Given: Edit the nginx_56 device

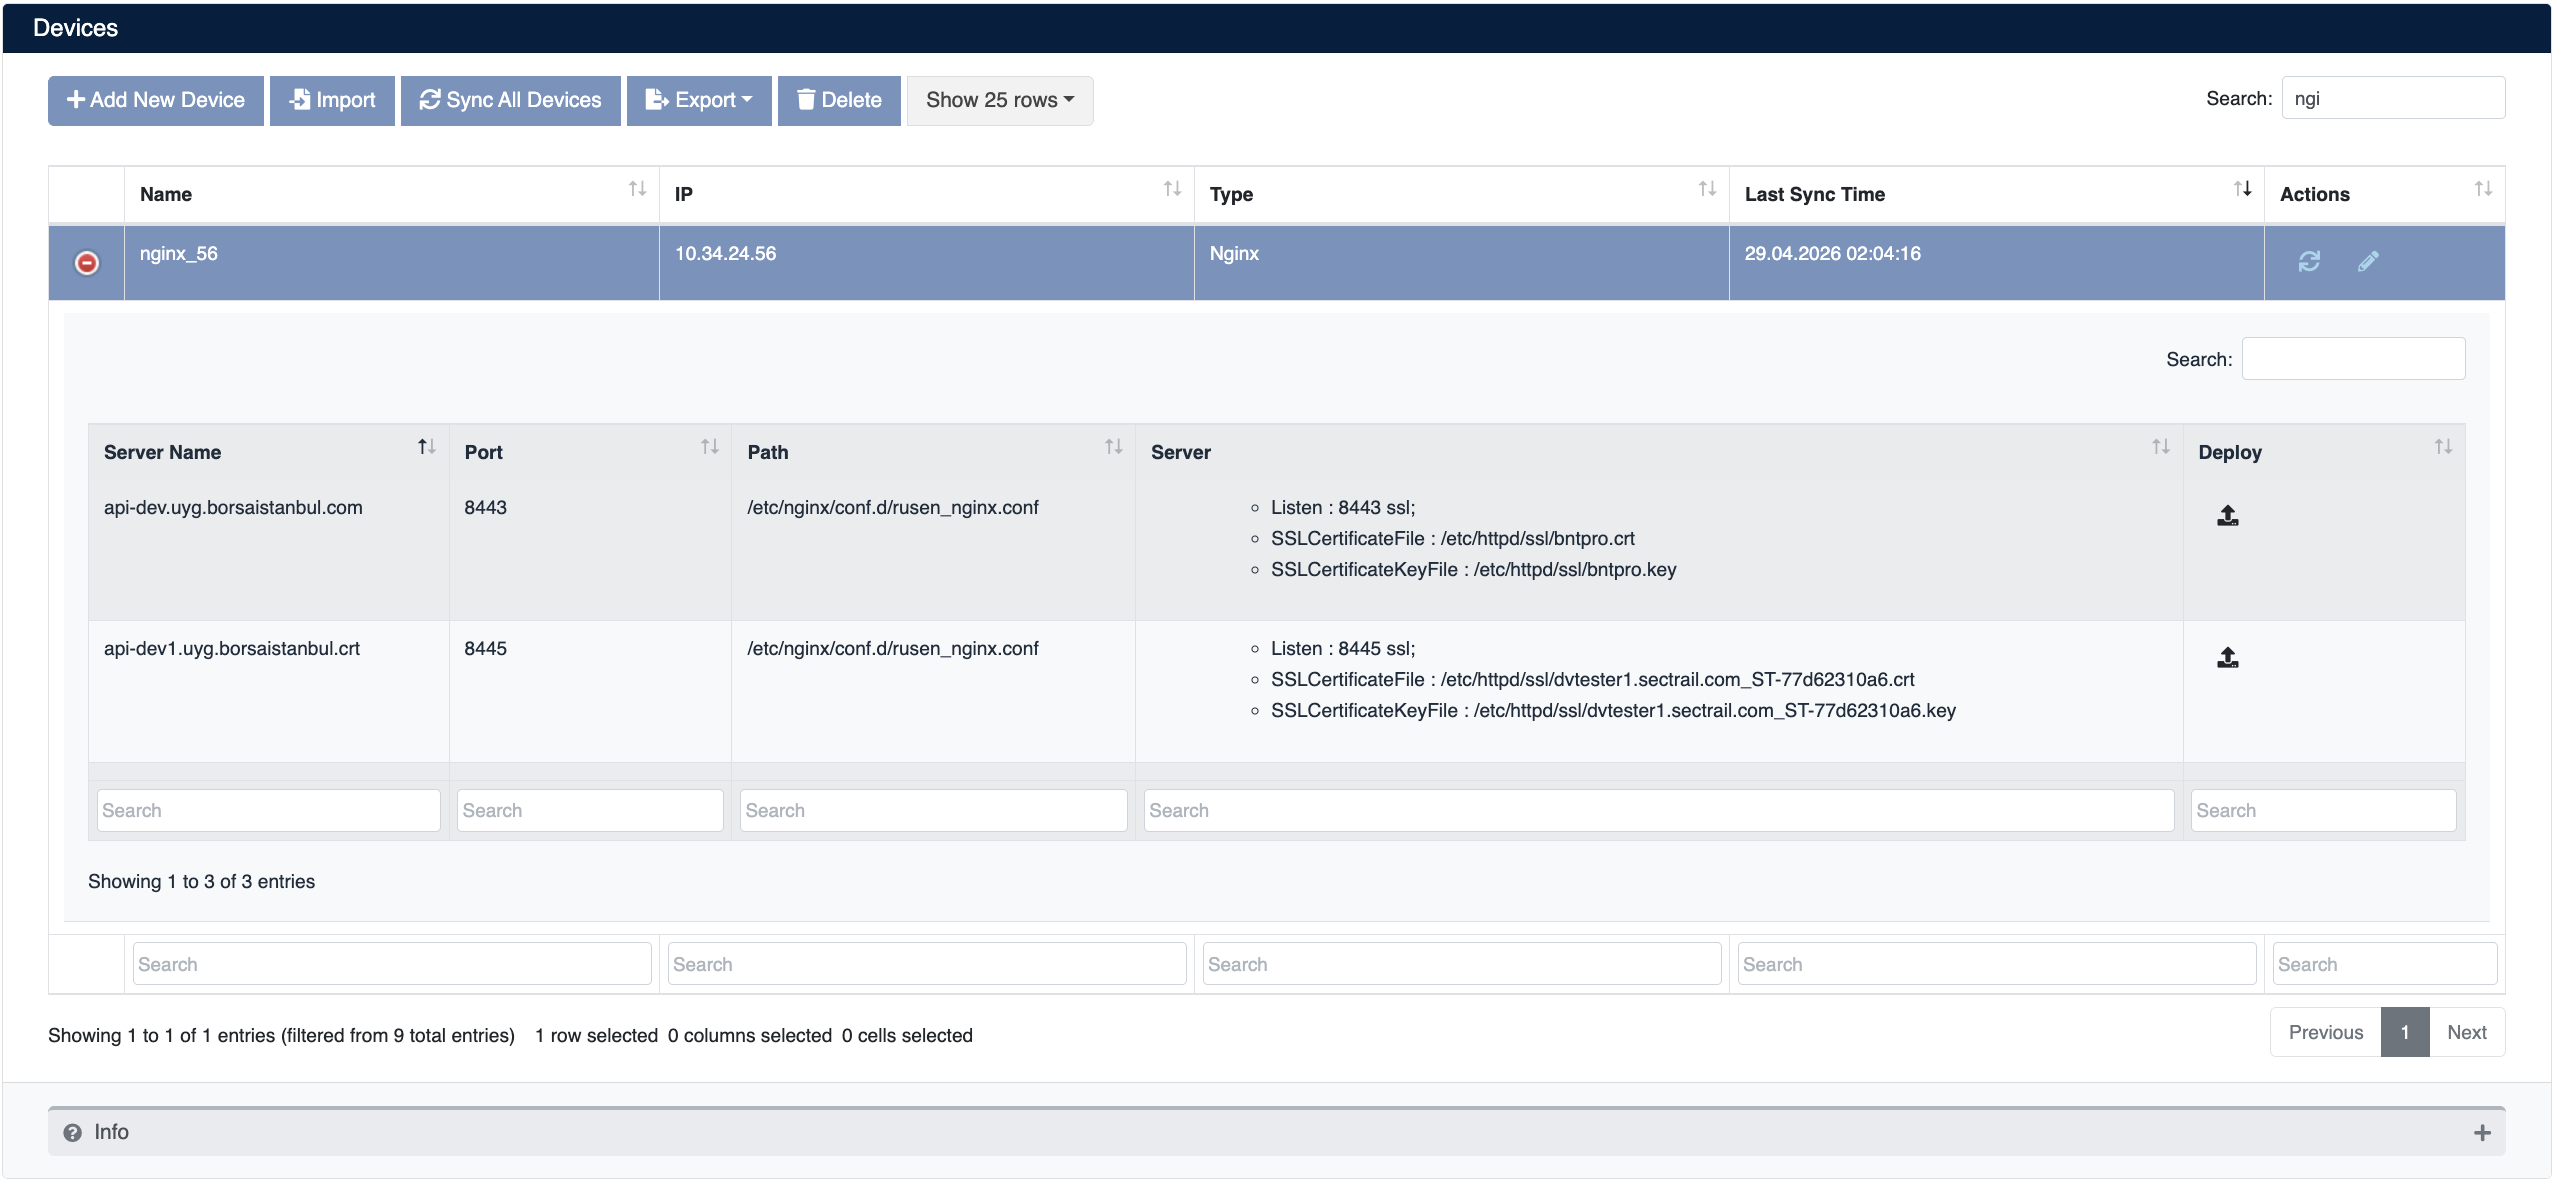Looking at the screenshot, I should (2368, 261).
